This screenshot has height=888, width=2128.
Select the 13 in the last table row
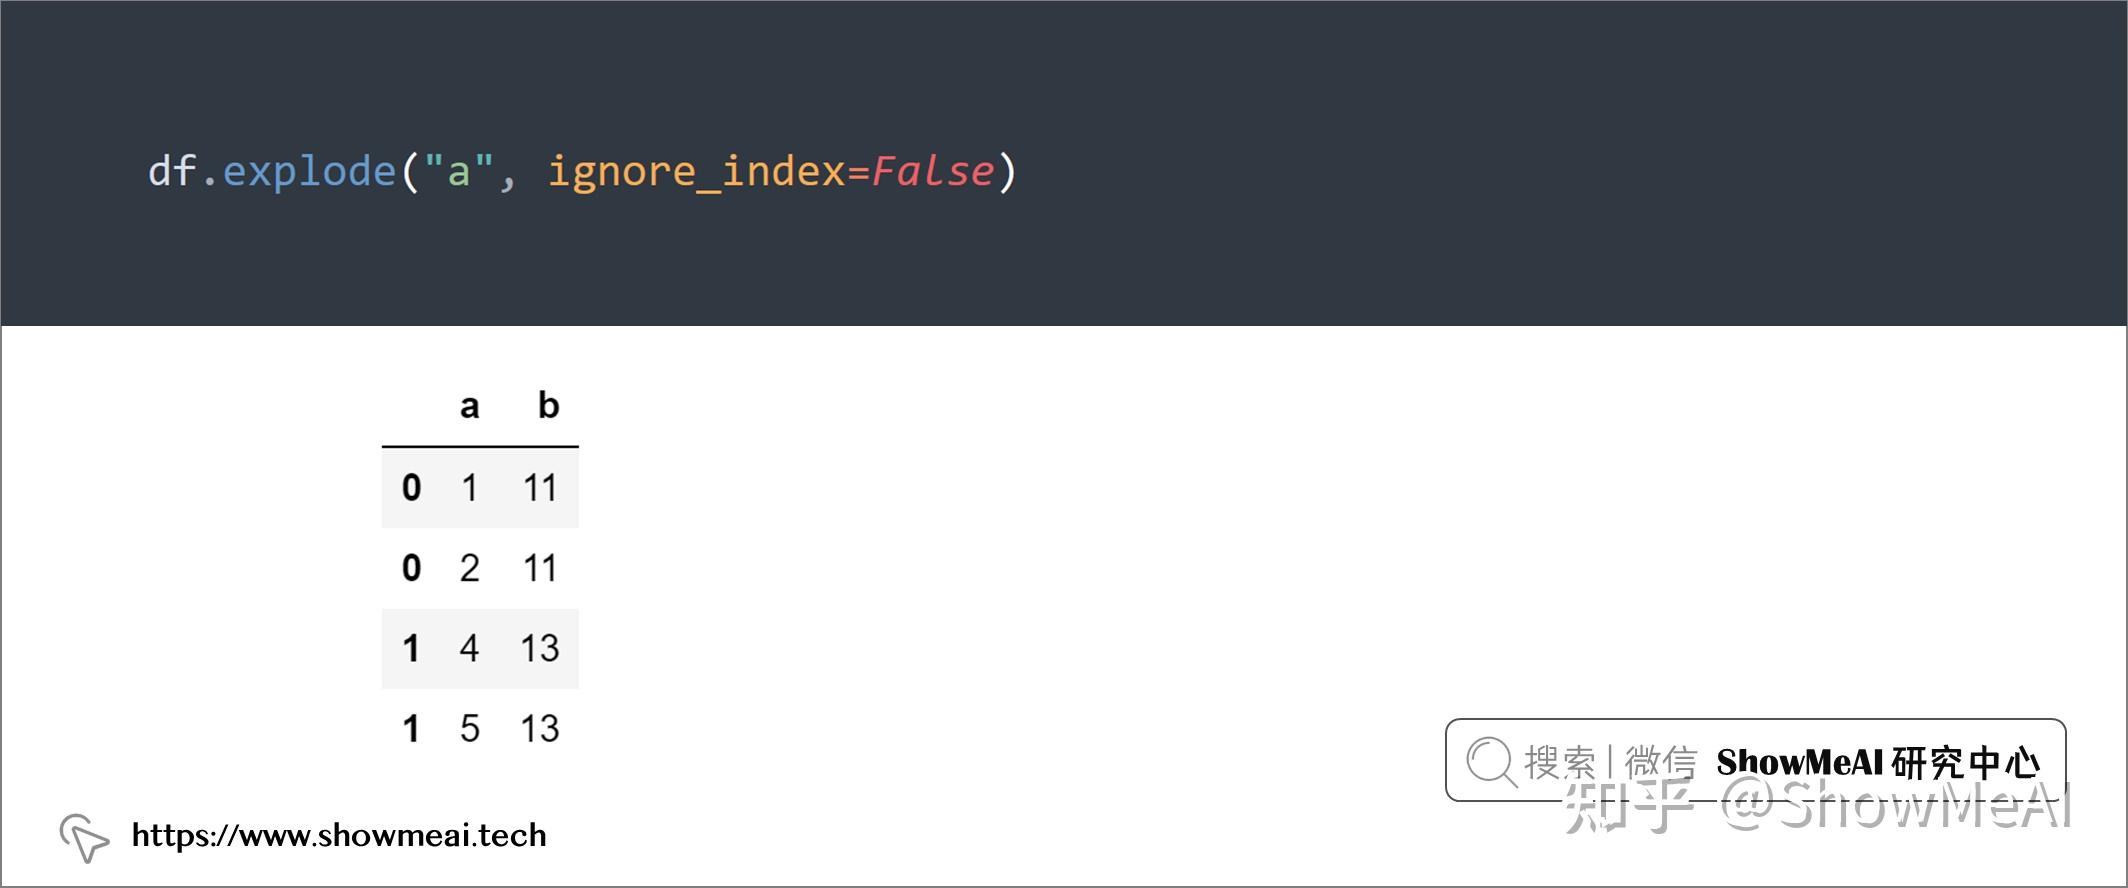[x=540, y=728]
